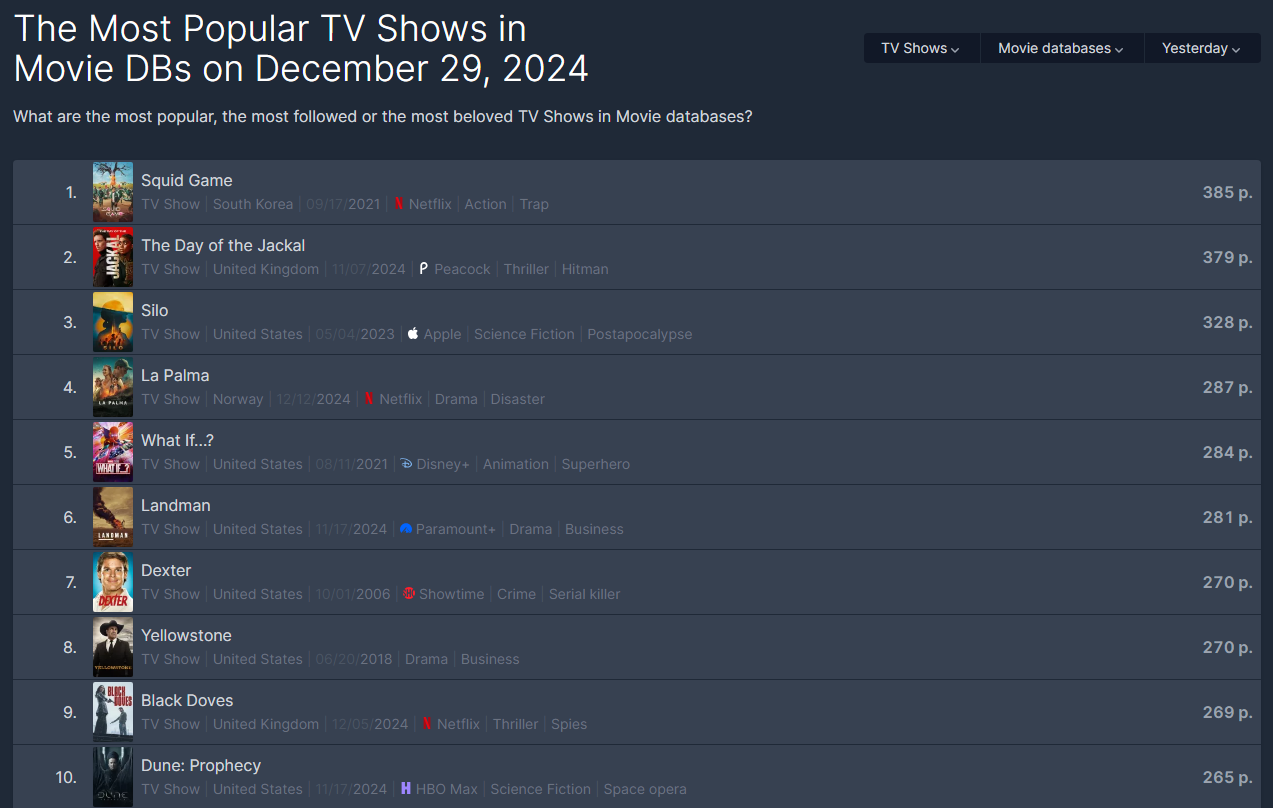Click the Hitman tag
The height and width of the screenshot is (808, 1273).
point(585,269)
